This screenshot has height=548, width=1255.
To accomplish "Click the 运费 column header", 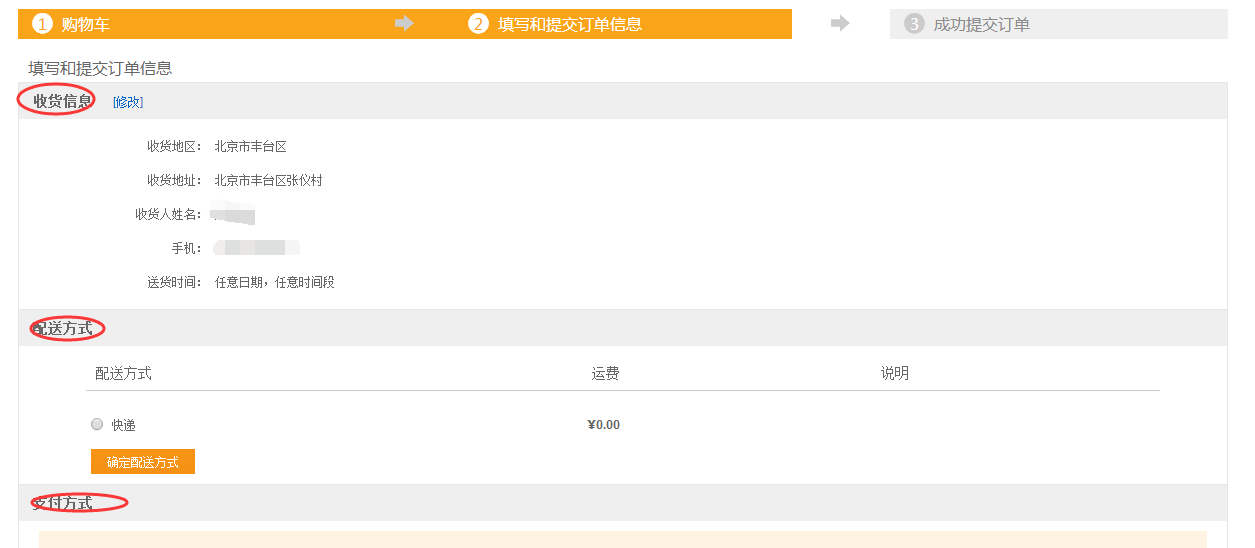I will pyautogui.click(x=605, y=374).
